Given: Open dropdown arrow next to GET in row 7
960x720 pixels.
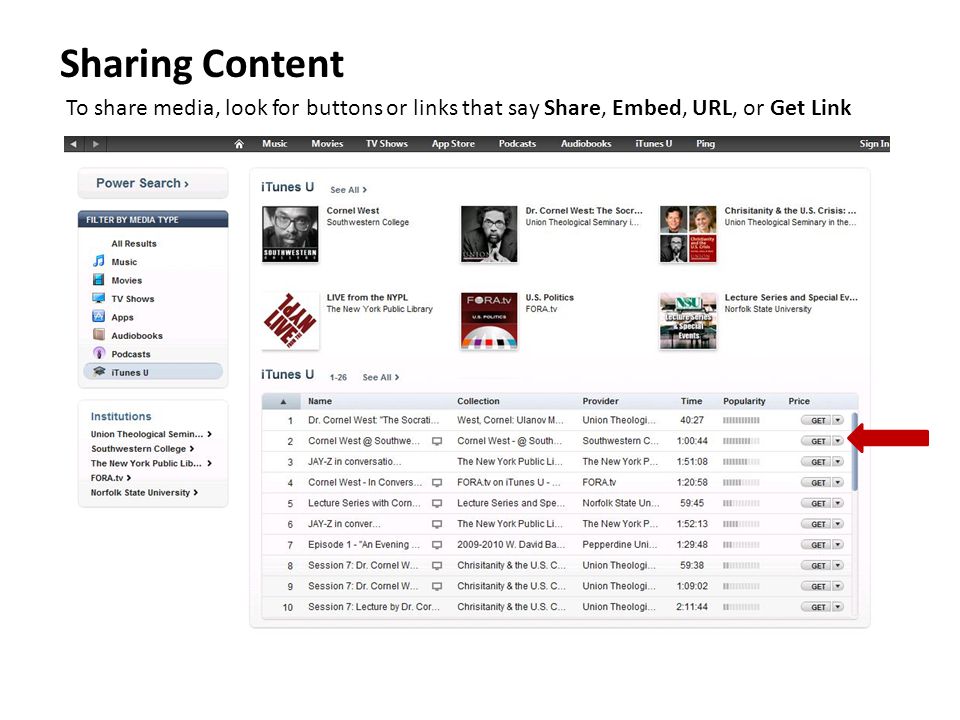Looking at the screenshot, I should pos(838,545).
